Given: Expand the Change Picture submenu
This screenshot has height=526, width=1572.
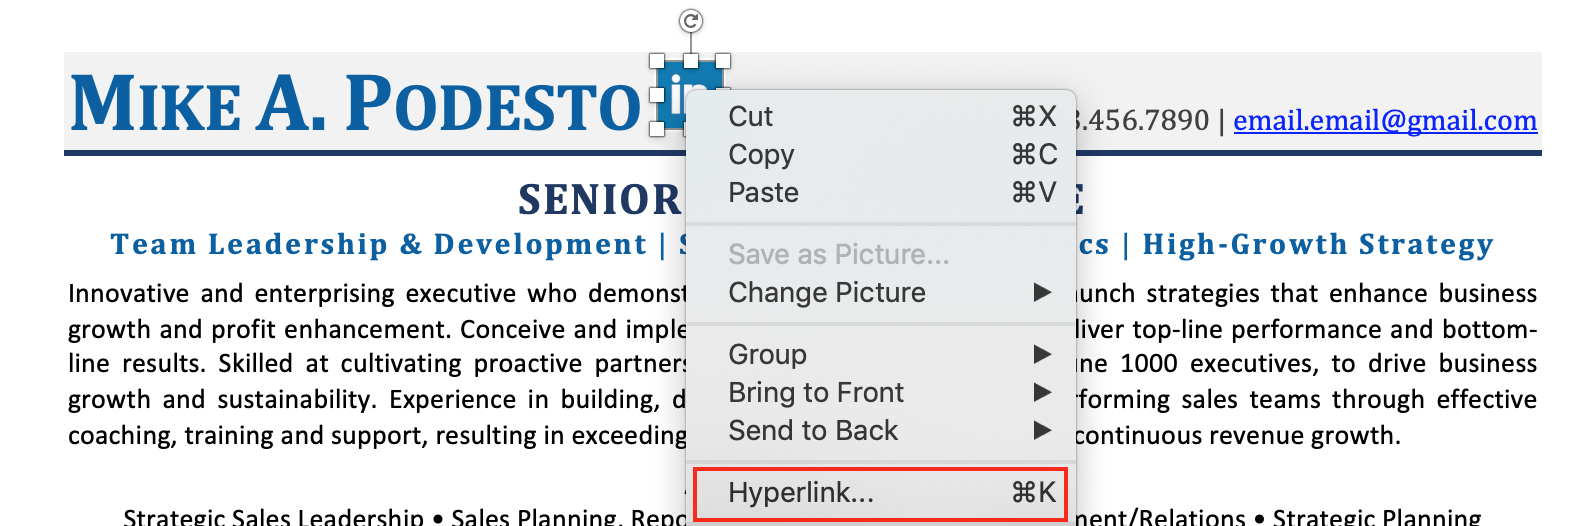Looking at the screenshot, I should [x=881, y=293].
